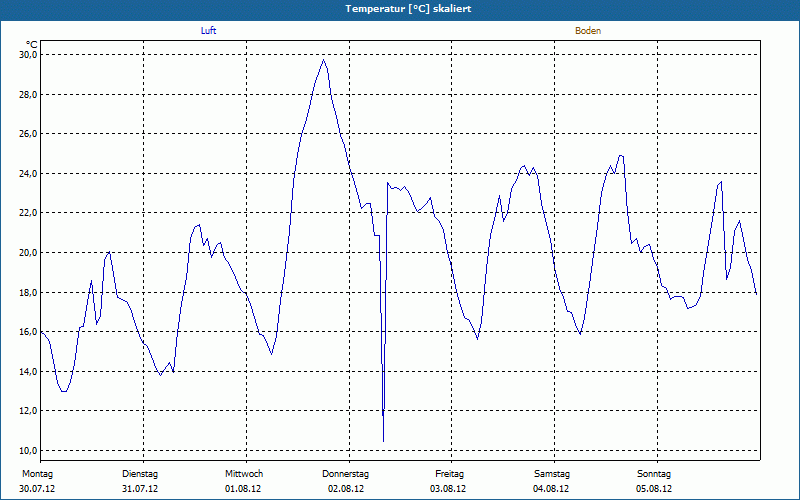Click the 'Temperatur [°C] skaliert' title
Viewport: 800px width, 500px height.
[x=408, y=9]
